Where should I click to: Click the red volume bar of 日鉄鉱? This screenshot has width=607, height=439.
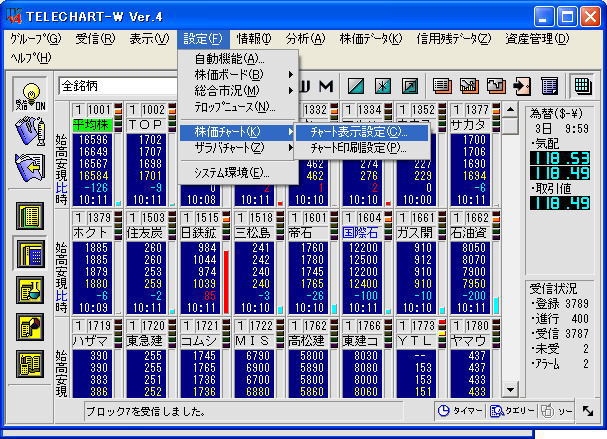(226, 282)
